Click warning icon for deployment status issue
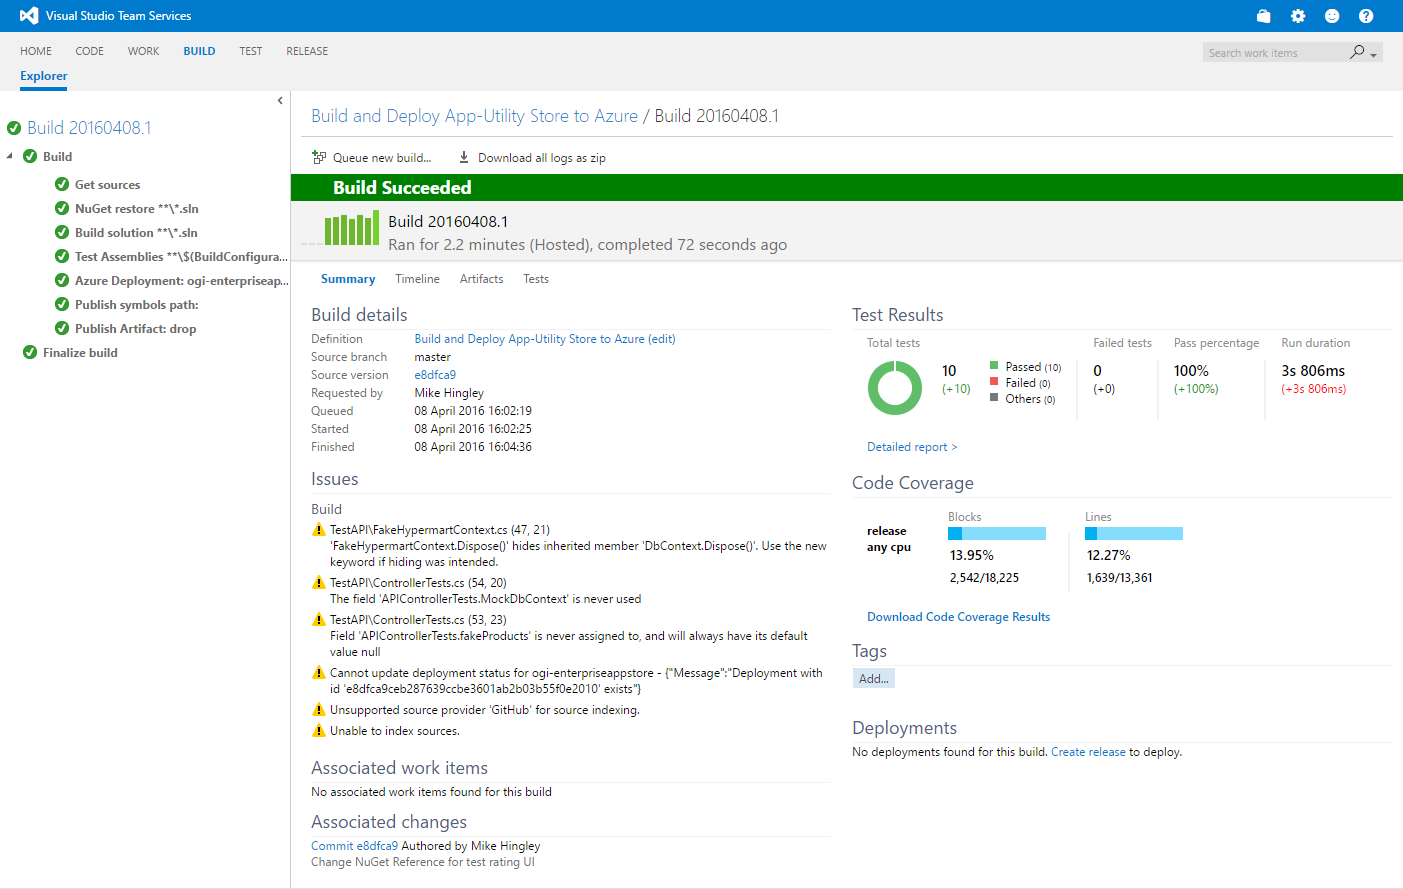1403x889 pixels. click(319, 673)
